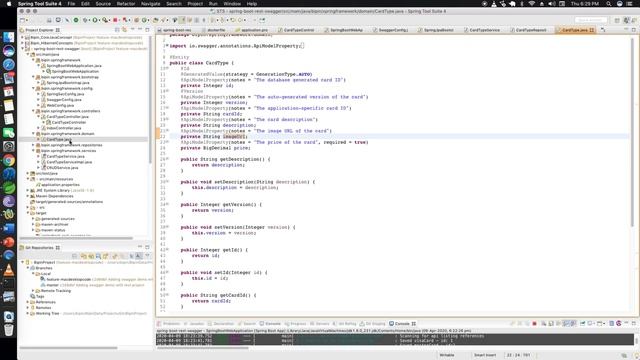
Task: Click Terminal icon in the Dock
Action: (9, 283)
